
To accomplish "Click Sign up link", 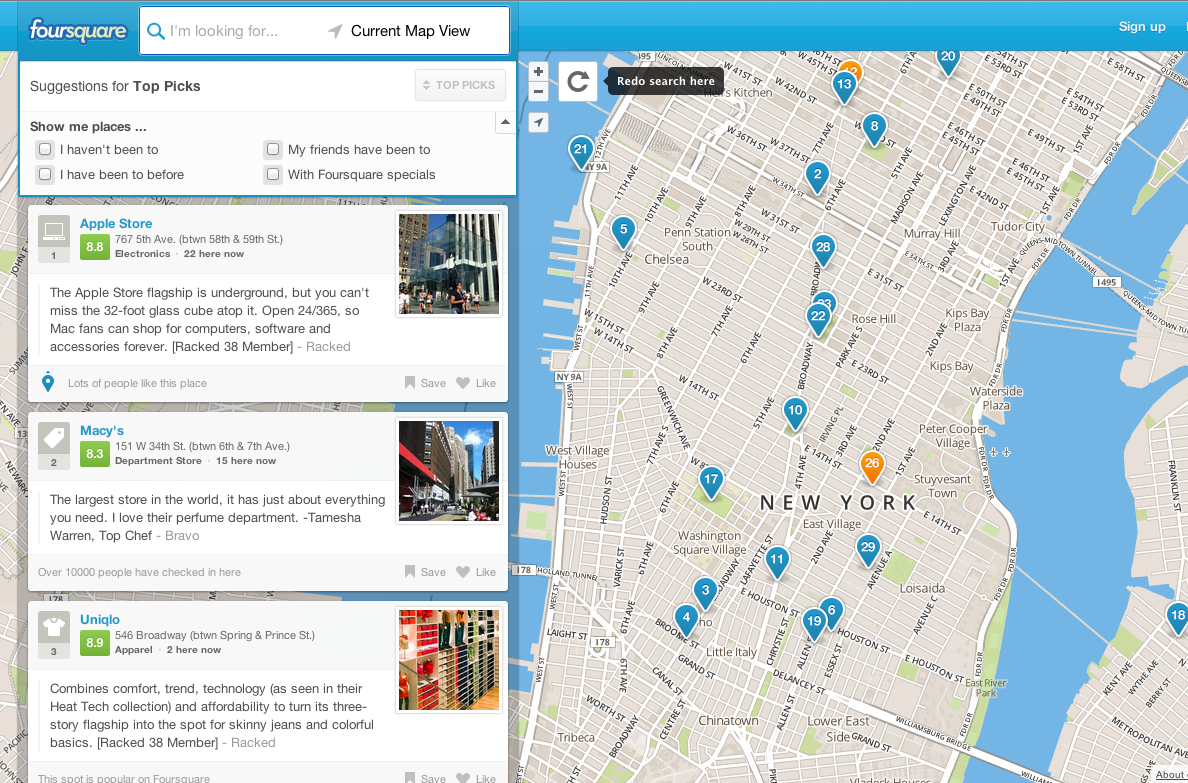I will [x=1142, y=27].
